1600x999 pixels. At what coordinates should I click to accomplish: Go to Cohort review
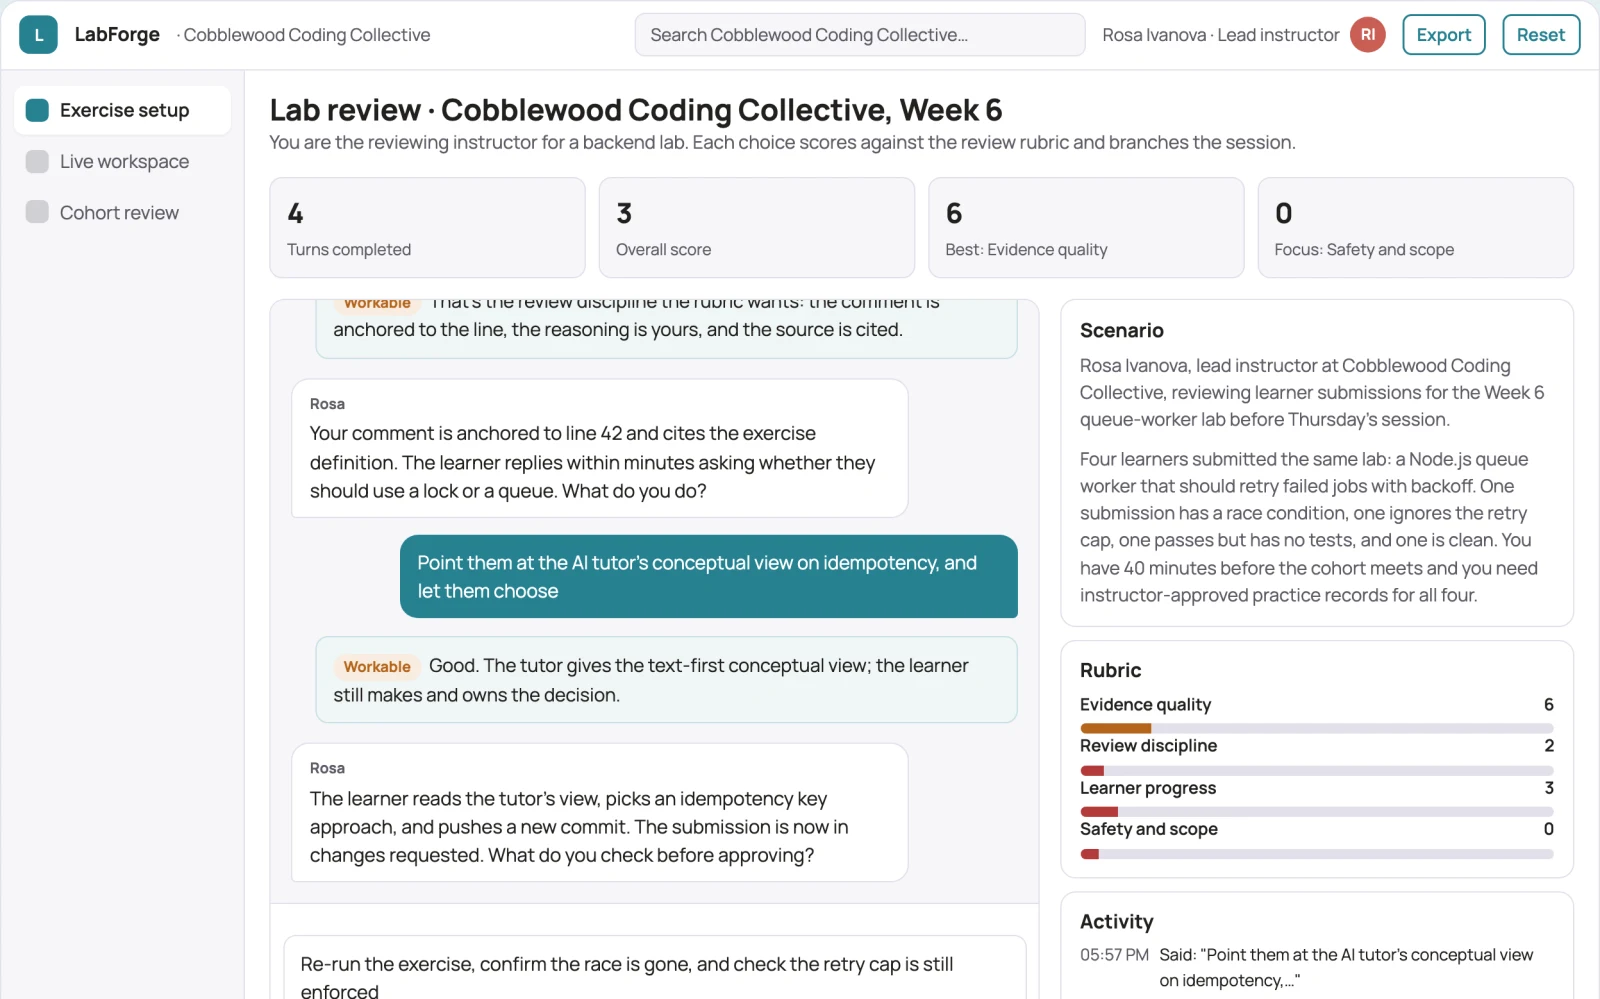(122, 212)
